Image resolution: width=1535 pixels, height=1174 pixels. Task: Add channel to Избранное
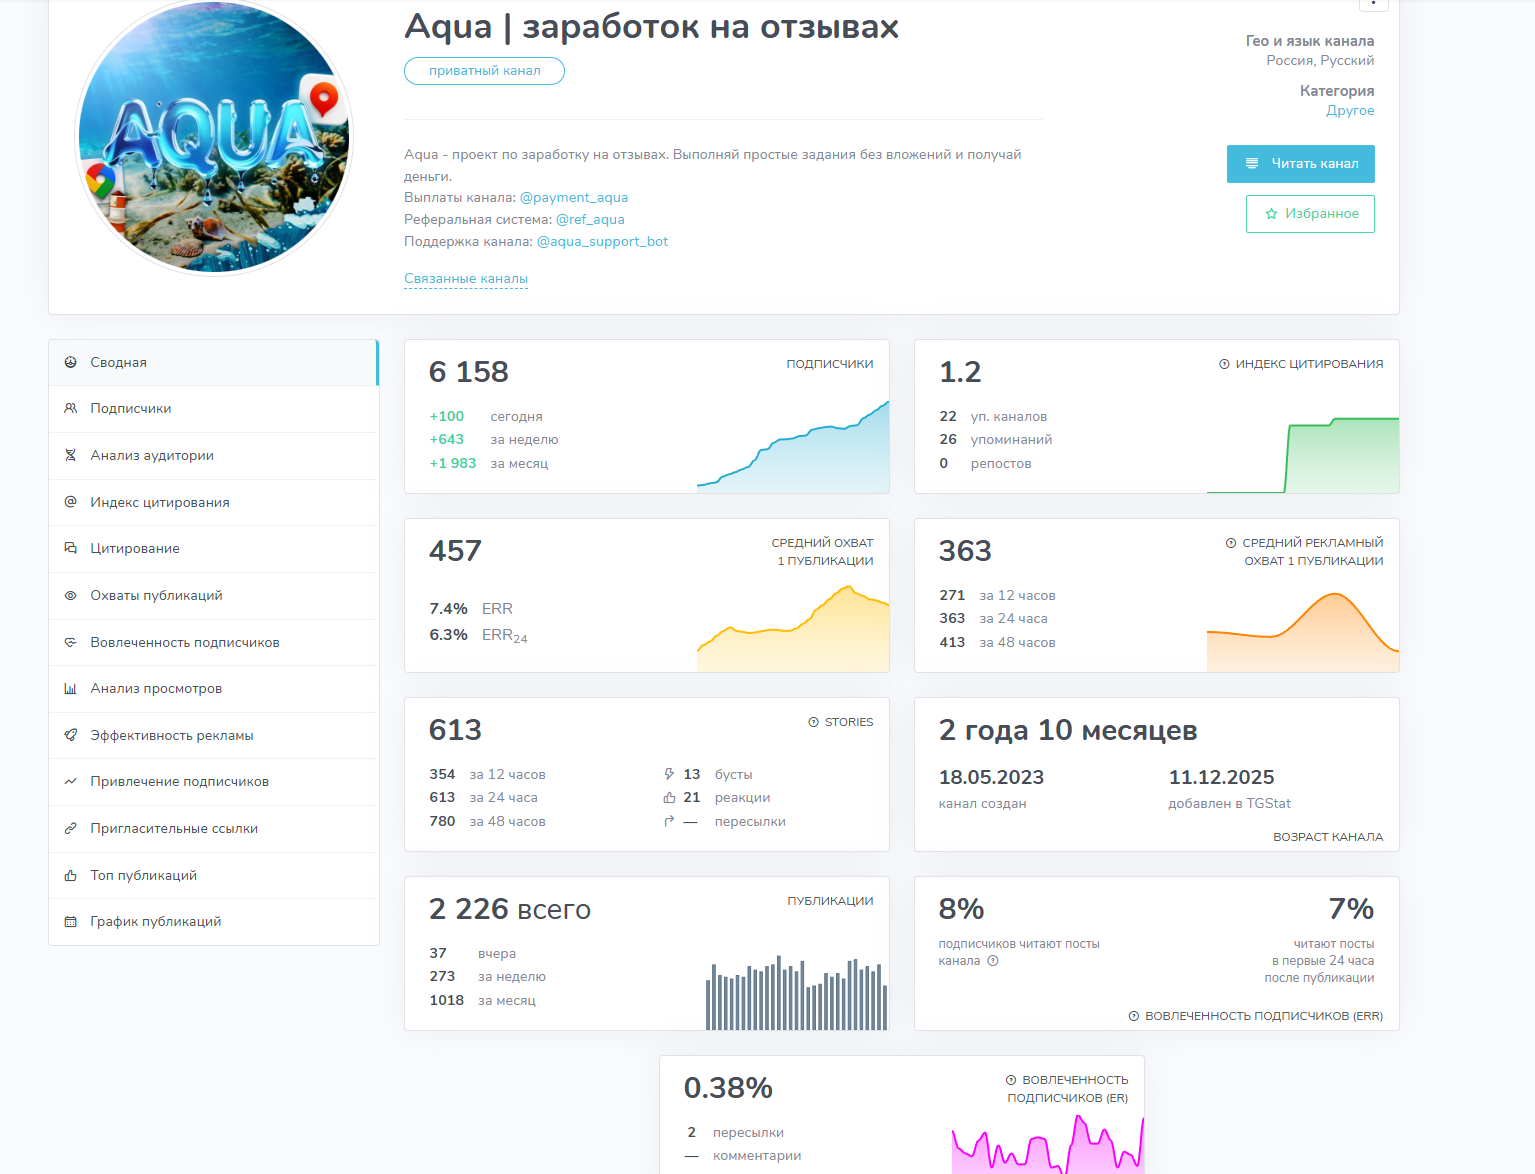[1310, 213]
